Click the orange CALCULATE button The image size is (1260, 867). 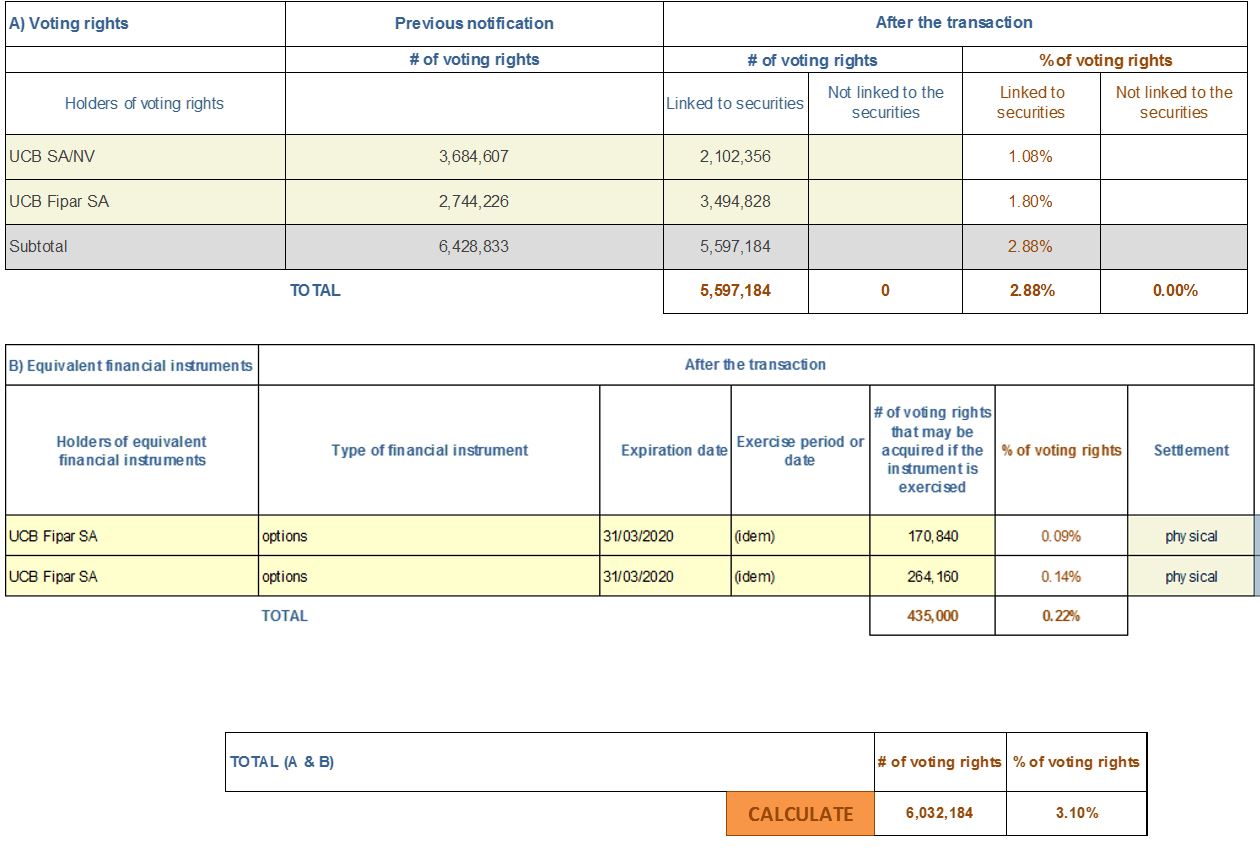point(800,814)
